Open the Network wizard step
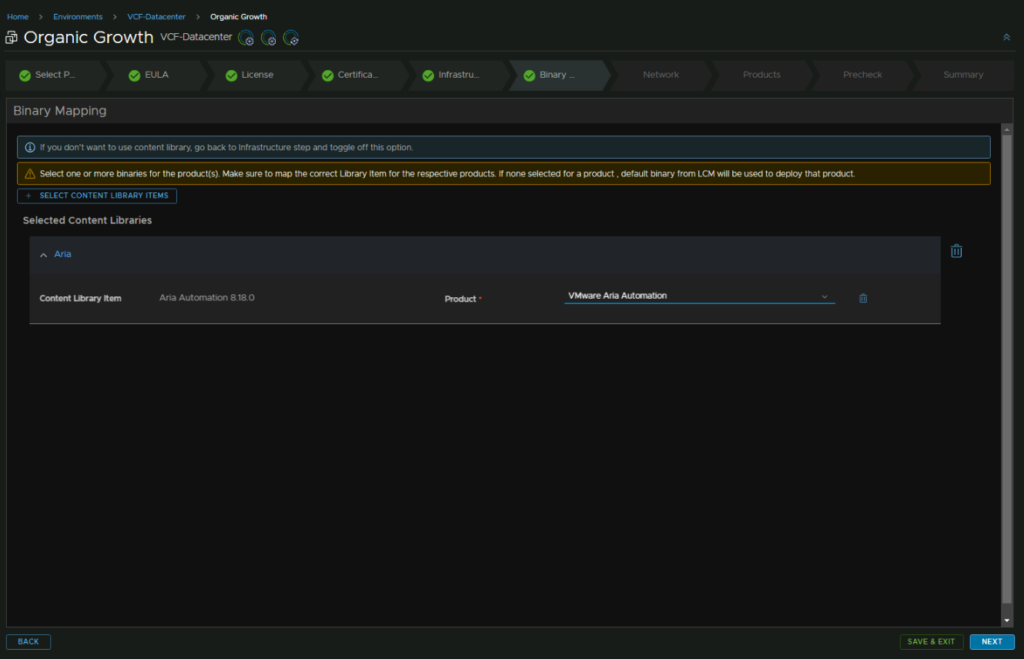1024x659 pixels. coord(661,75)
